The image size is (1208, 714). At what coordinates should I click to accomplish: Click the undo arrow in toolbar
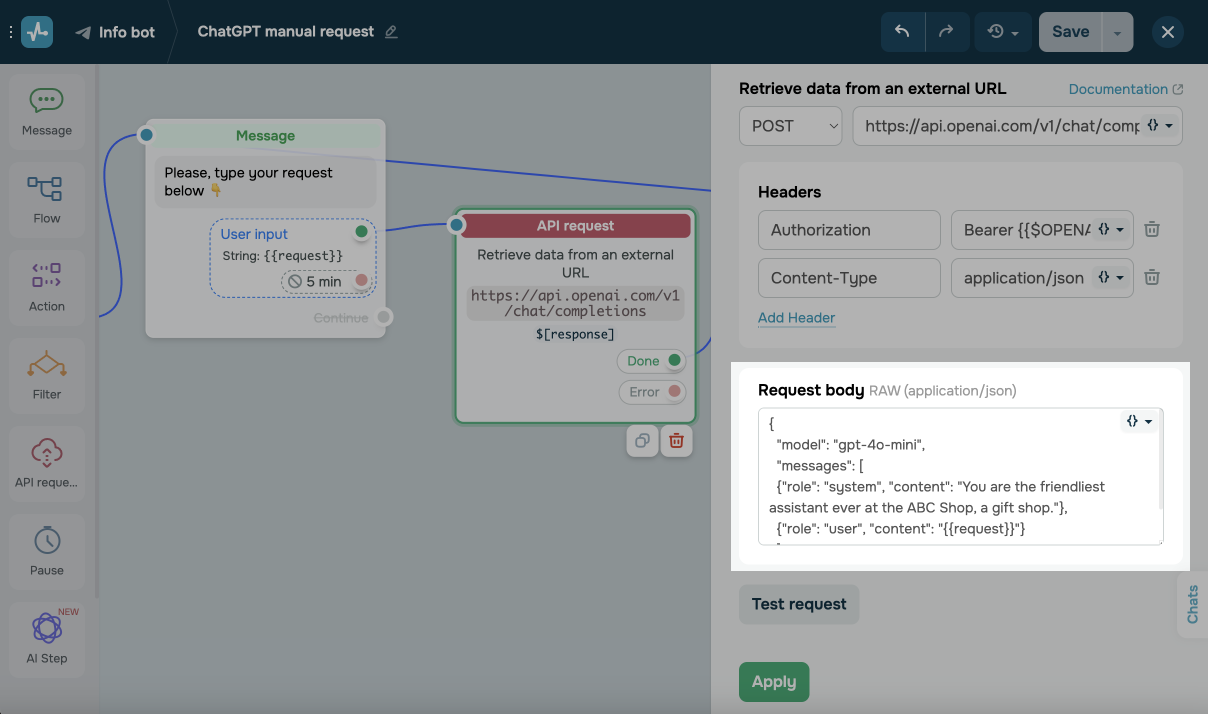(x=902, y=32)
